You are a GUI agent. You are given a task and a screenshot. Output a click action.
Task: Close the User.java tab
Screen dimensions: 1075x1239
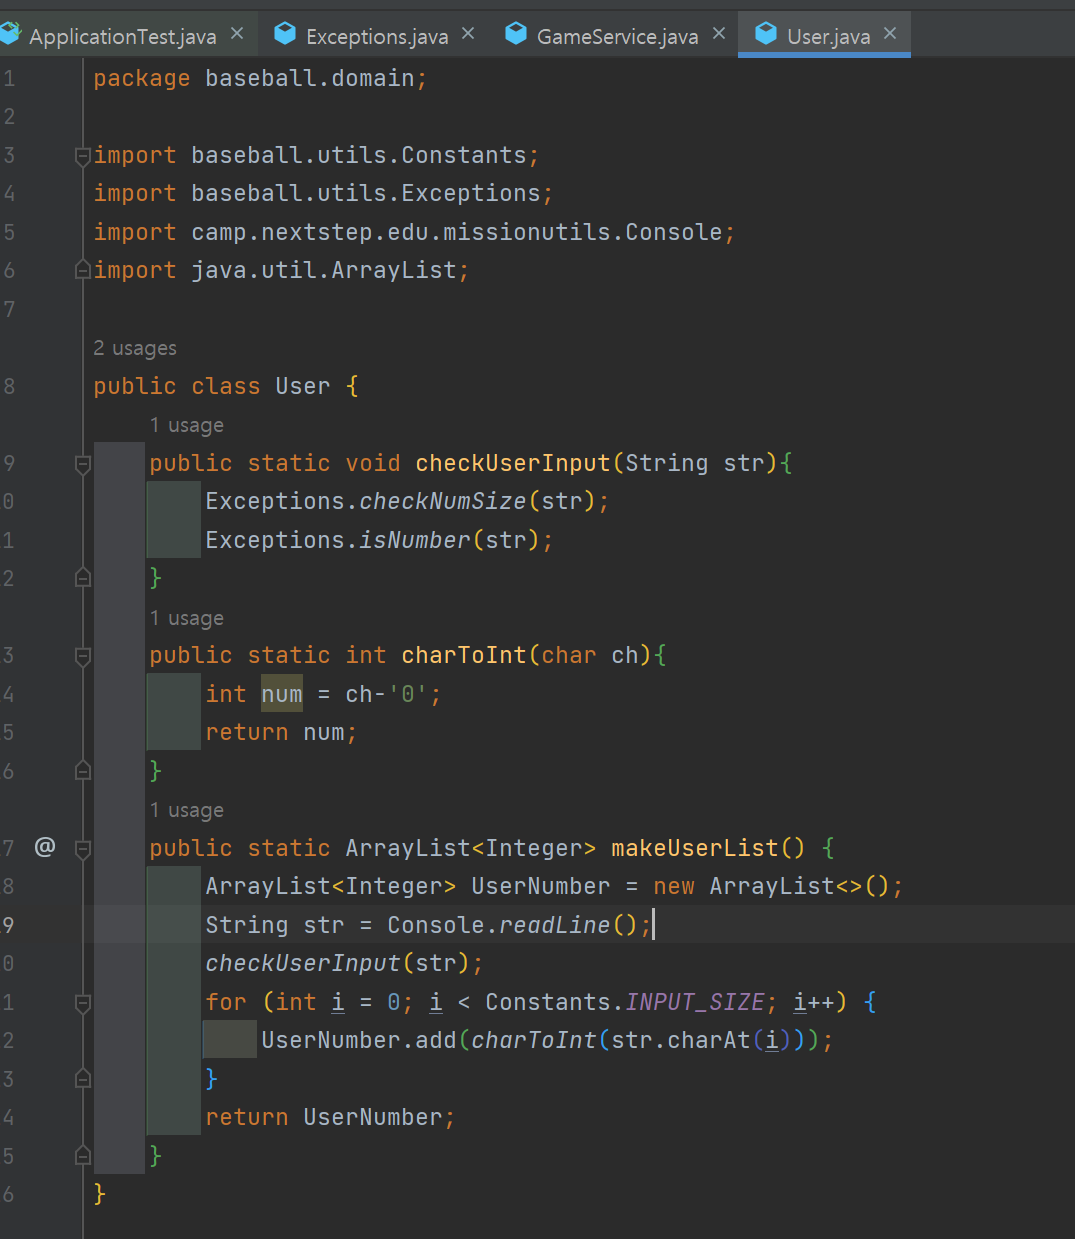(890, 34)
